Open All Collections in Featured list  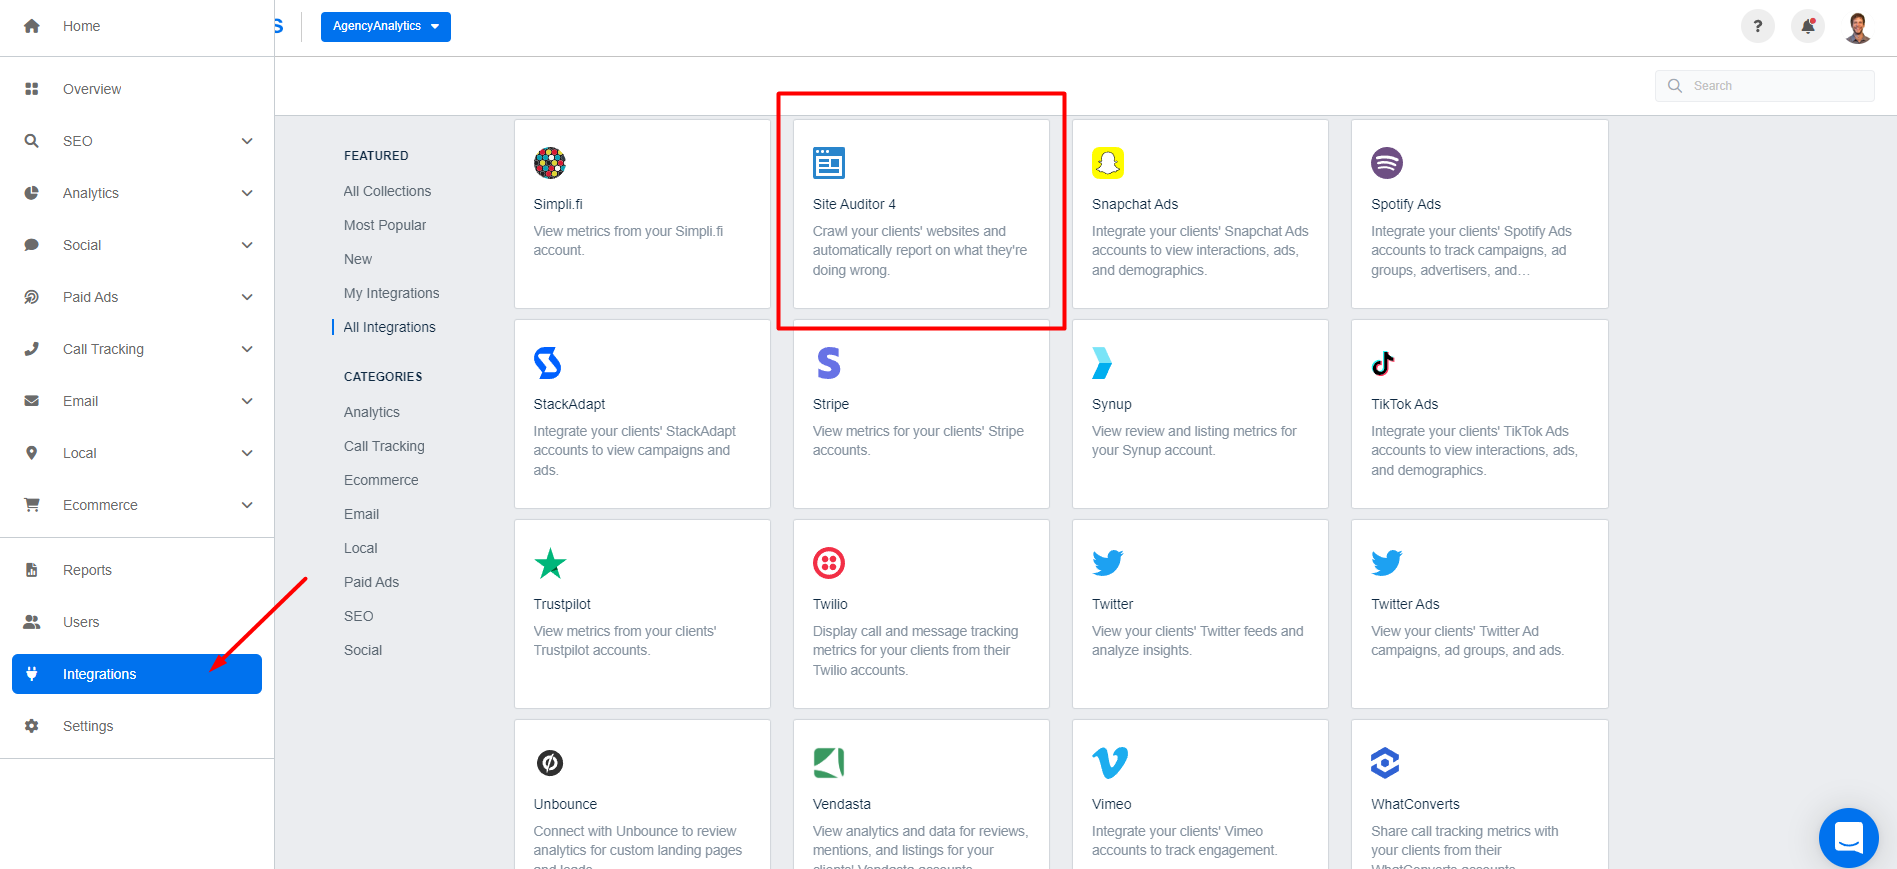[x=387, y=191]
